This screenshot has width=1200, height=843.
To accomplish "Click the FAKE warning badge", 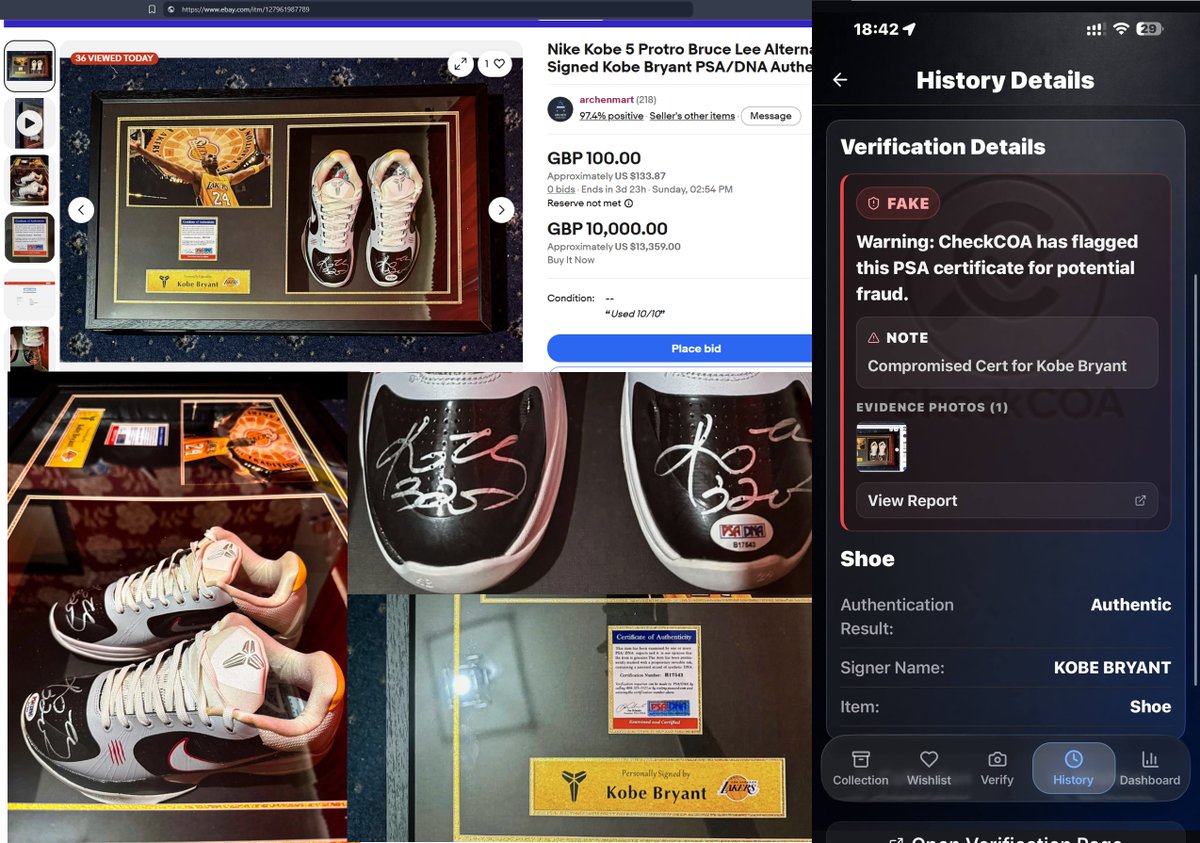I will [x=898, y=203].
